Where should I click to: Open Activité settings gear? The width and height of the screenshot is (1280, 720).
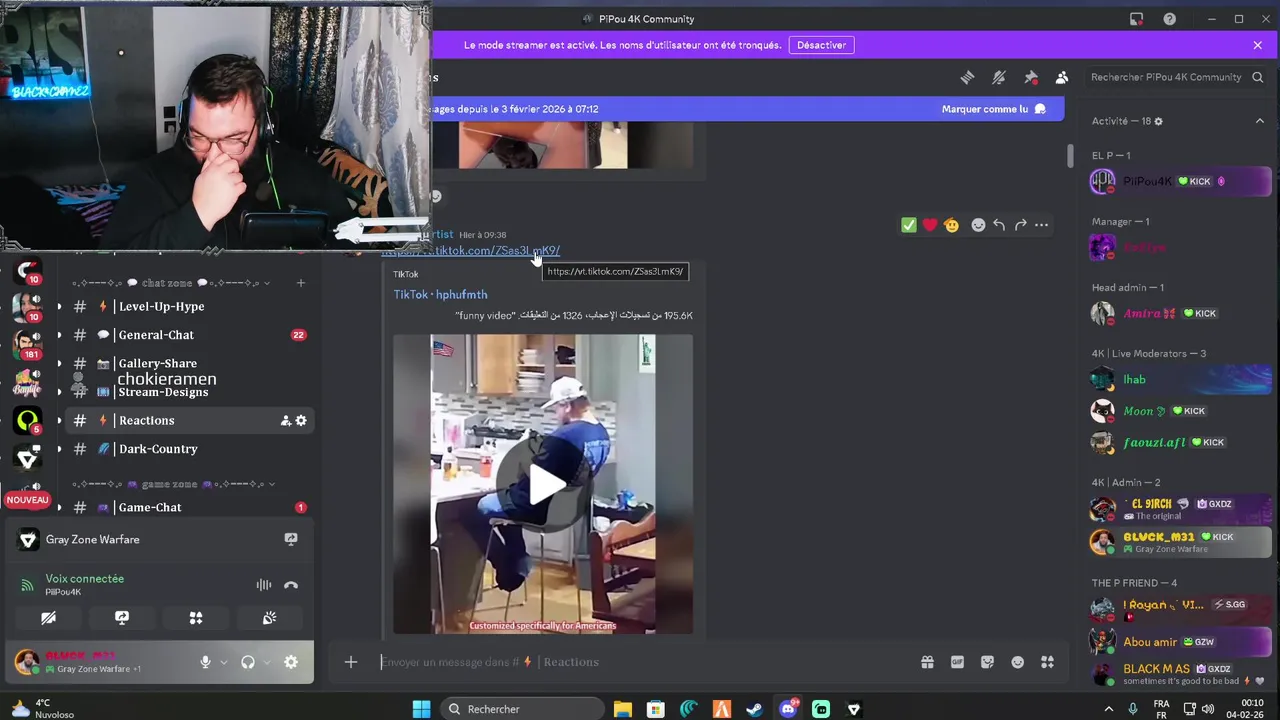pyautogui.click(x=1159, y=121)
